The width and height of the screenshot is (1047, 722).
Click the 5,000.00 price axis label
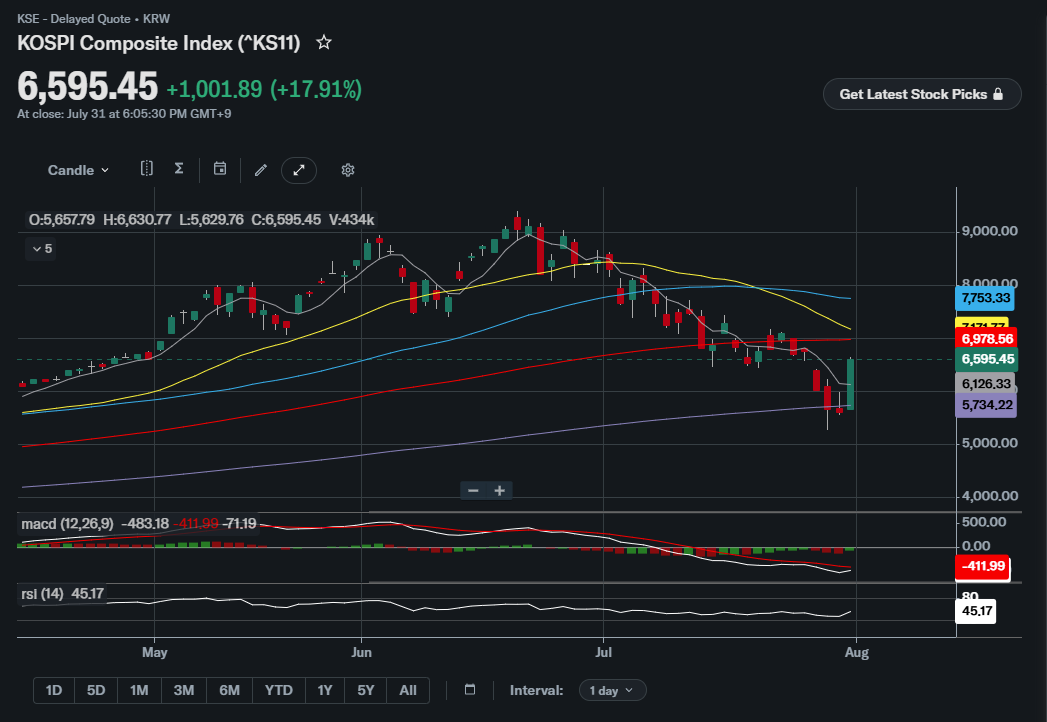[990, 443]
